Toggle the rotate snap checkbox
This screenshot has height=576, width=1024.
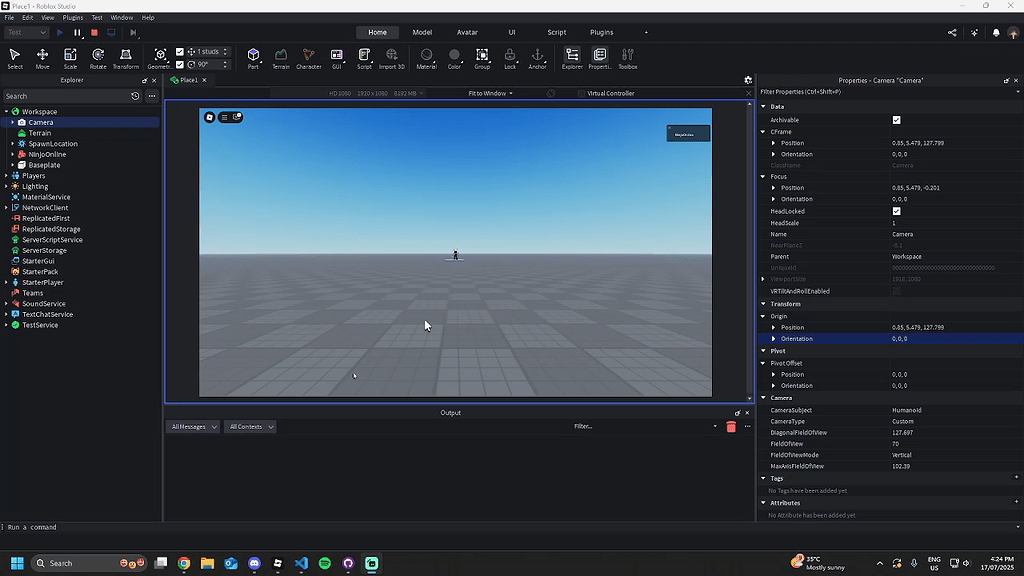(x=179, y=65)
